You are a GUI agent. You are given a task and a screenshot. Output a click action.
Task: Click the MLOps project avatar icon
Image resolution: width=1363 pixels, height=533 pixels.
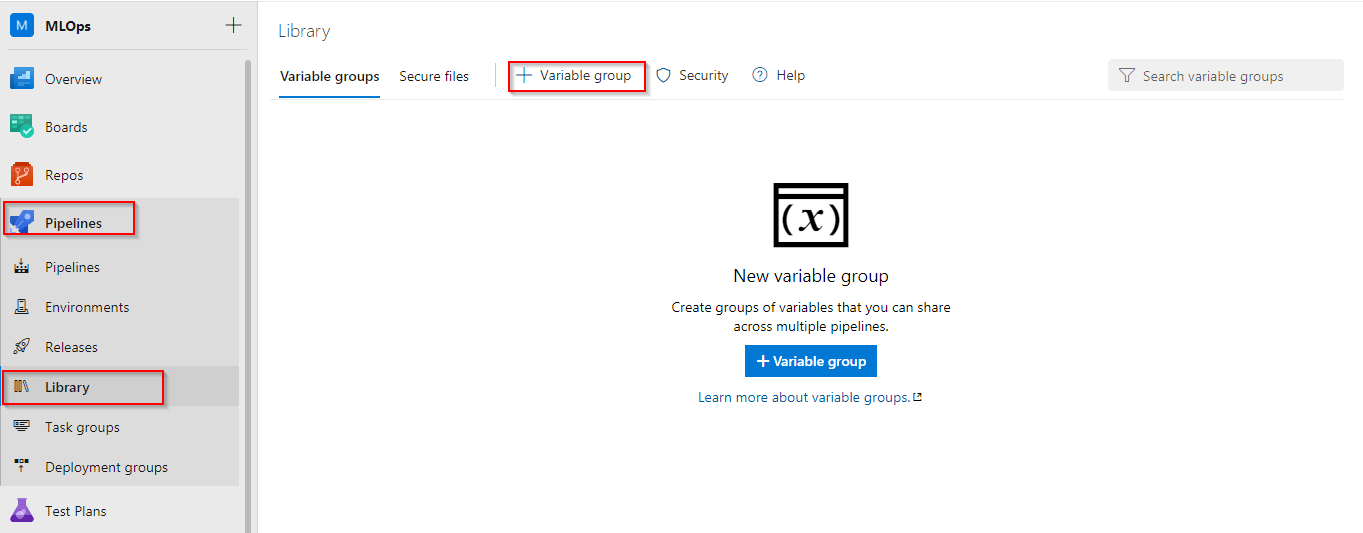pyautogui.click(x=22, y=26)
